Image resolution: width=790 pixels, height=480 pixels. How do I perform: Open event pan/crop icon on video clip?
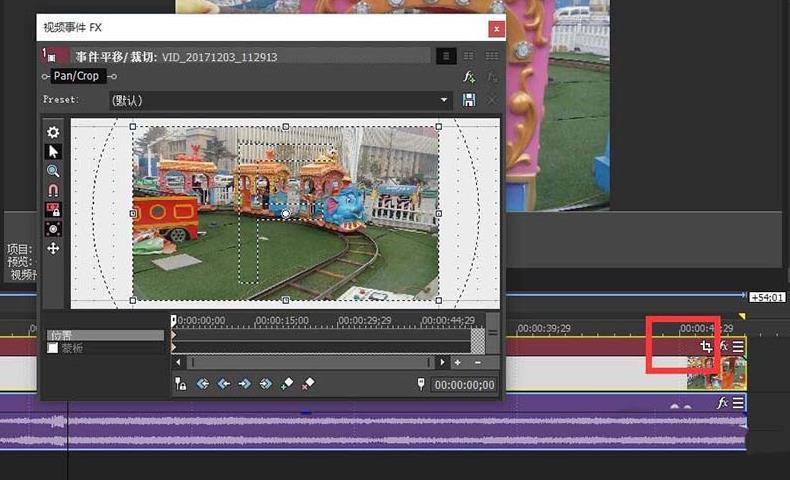tap(706, 346)
